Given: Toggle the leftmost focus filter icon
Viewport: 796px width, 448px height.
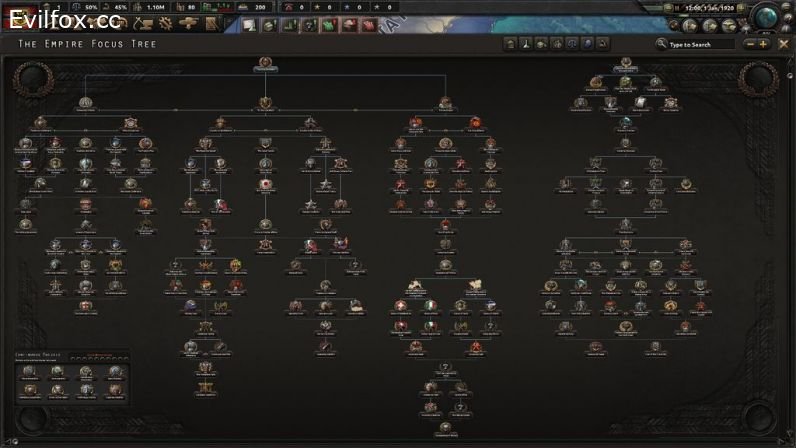Looking at the screenshot, I should (510, 44).
